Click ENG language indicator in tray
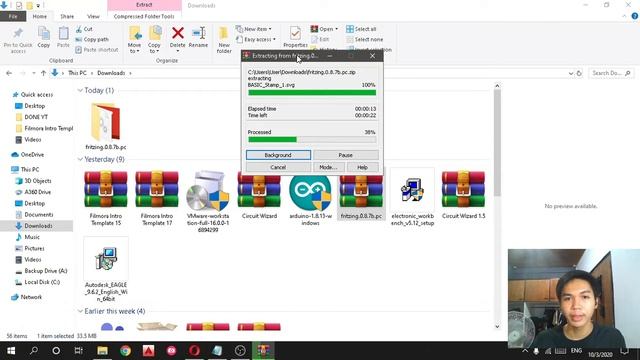 pyautogui.click(x=576, y=351)
